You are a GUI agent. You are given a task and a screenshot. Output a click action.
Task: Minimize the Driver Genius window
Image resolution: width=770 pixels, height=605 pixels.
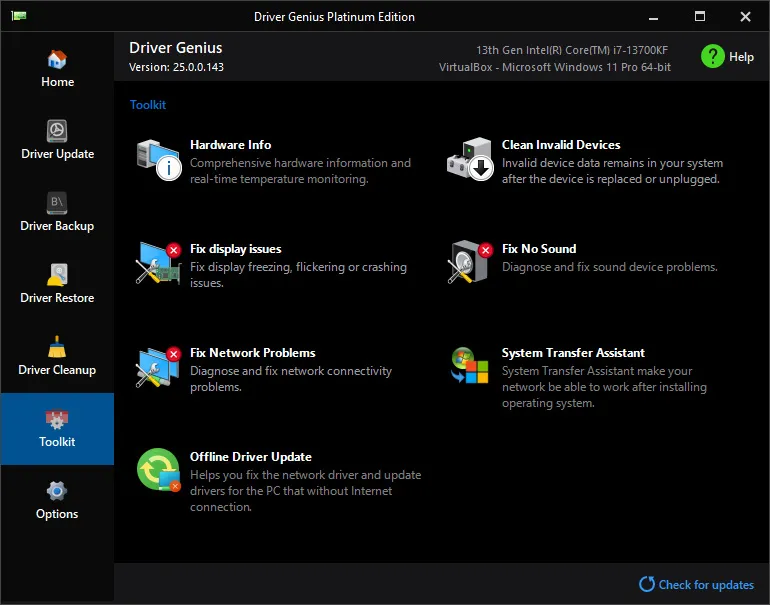[x=653, y=17]
